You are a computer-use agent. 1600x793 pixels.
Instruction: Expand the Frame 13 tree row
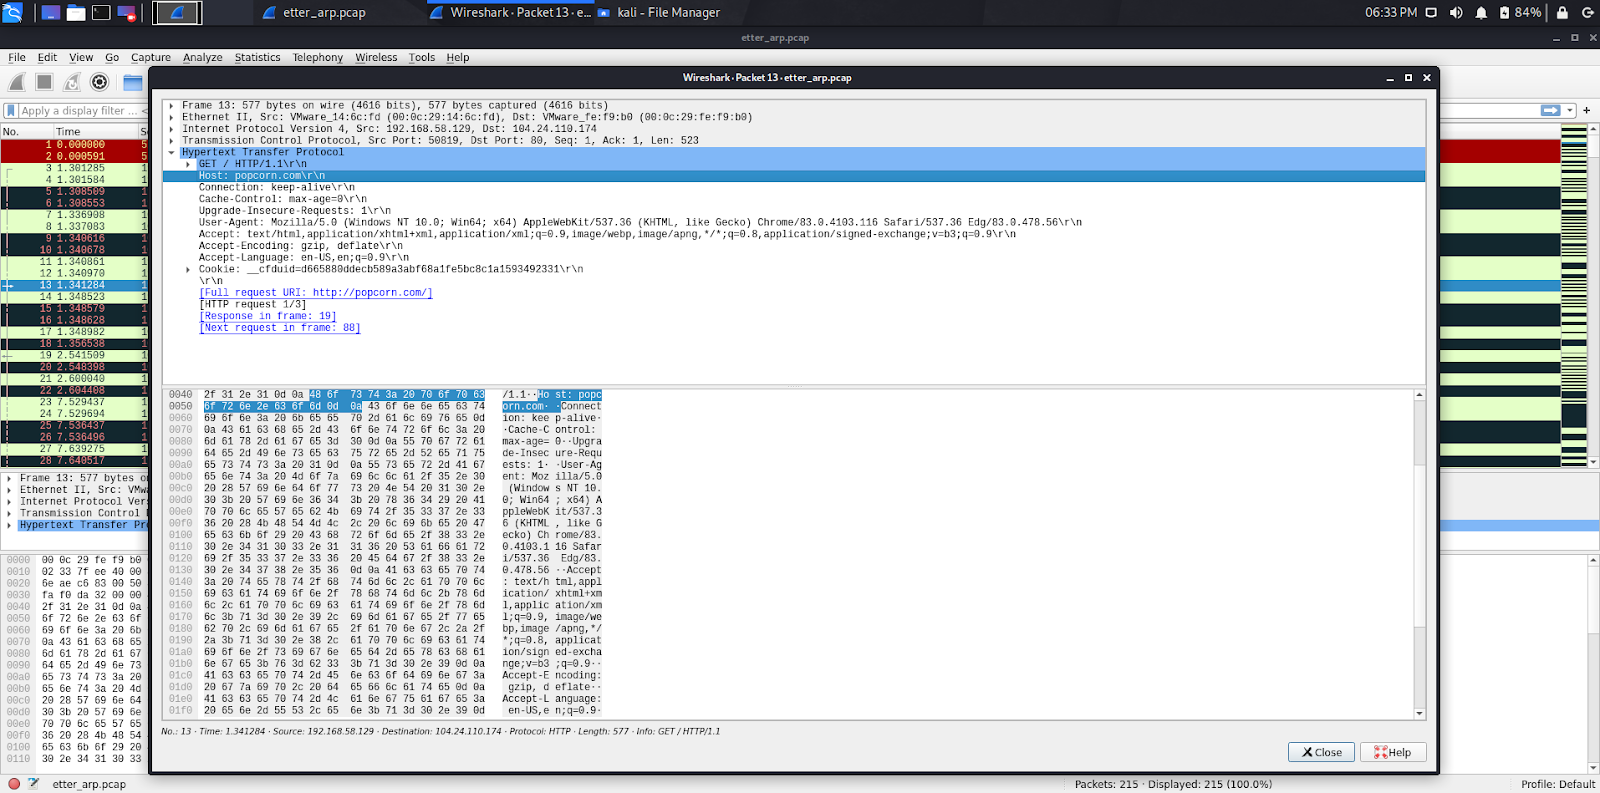172,105
